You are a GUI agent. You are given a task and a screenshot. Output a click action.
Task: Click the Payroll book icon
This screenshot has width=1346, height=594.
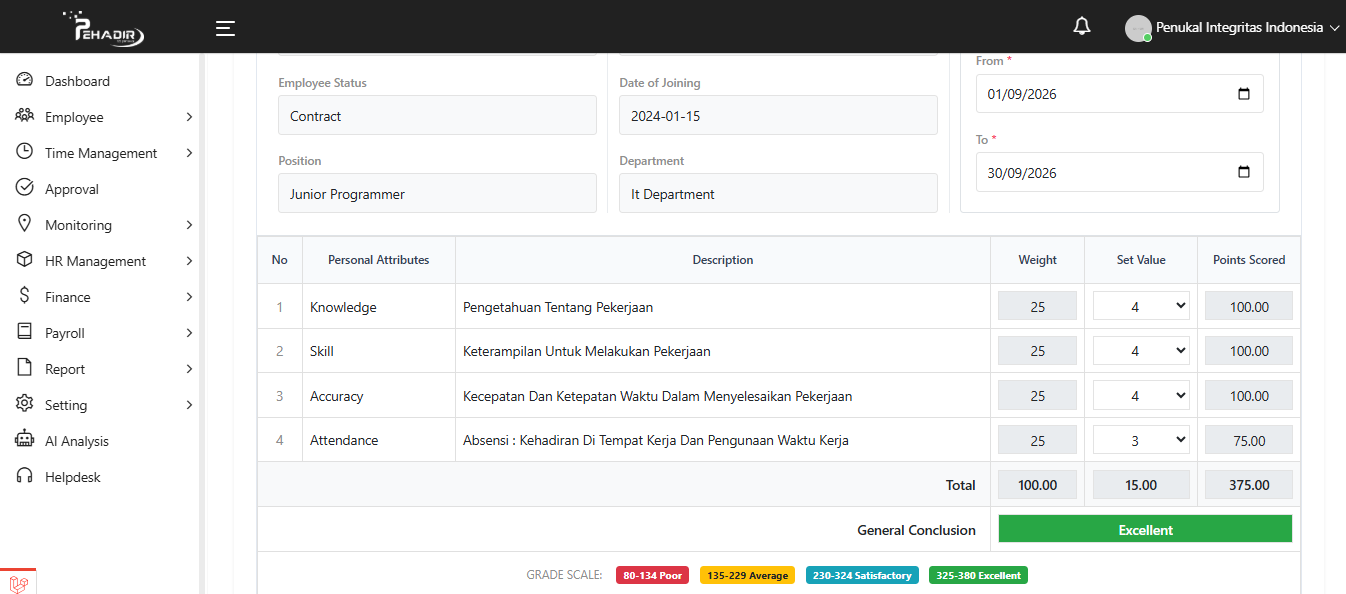(25, 332)
